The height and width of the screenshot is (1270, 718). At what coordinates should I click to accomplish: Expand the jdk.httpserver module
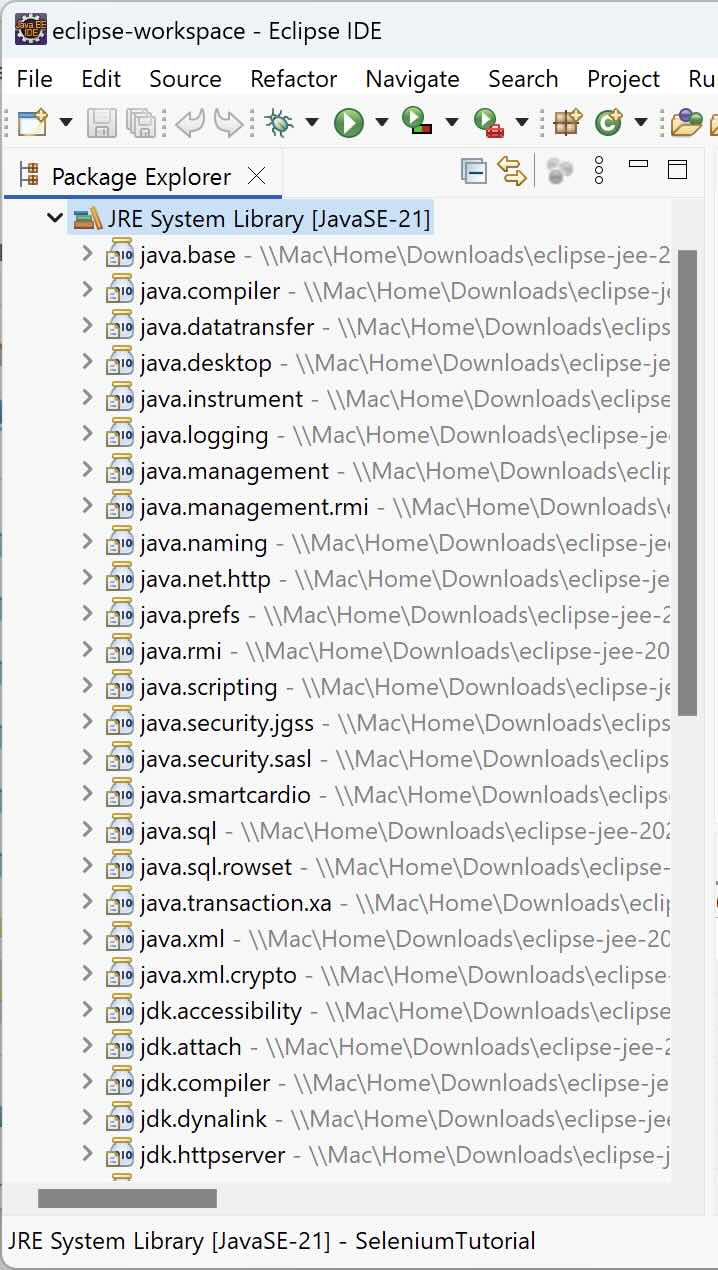pos(88,1154)
